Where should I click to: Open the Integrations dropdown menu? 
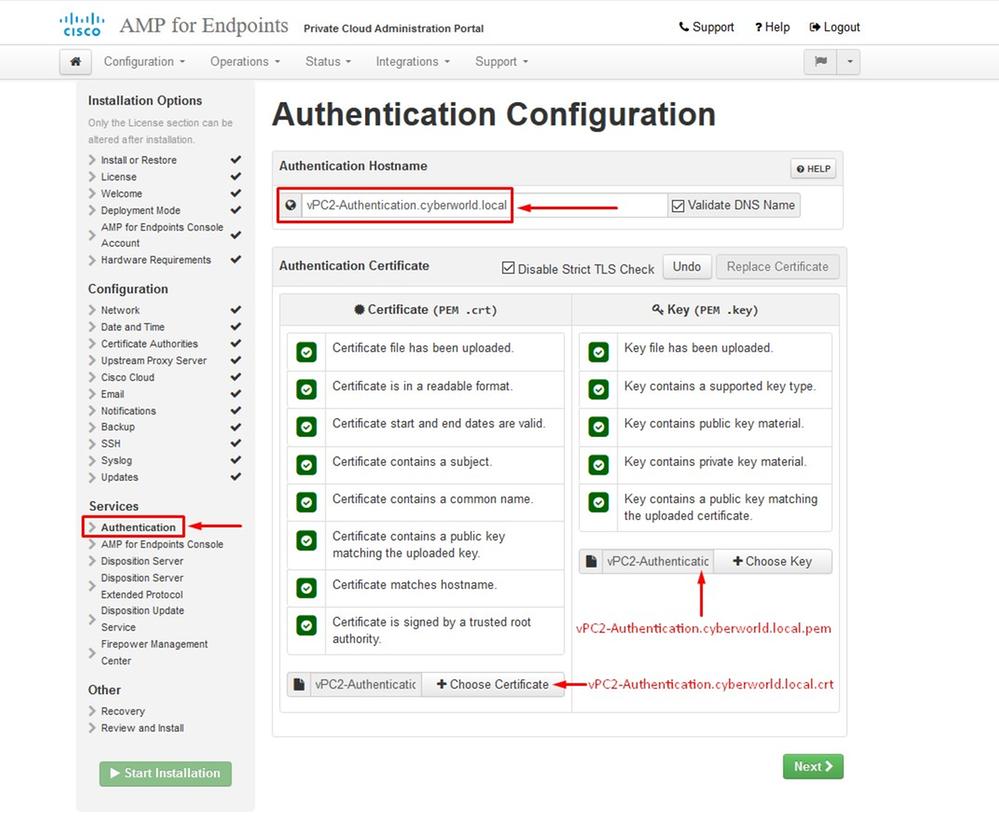[x=413, y=62]
